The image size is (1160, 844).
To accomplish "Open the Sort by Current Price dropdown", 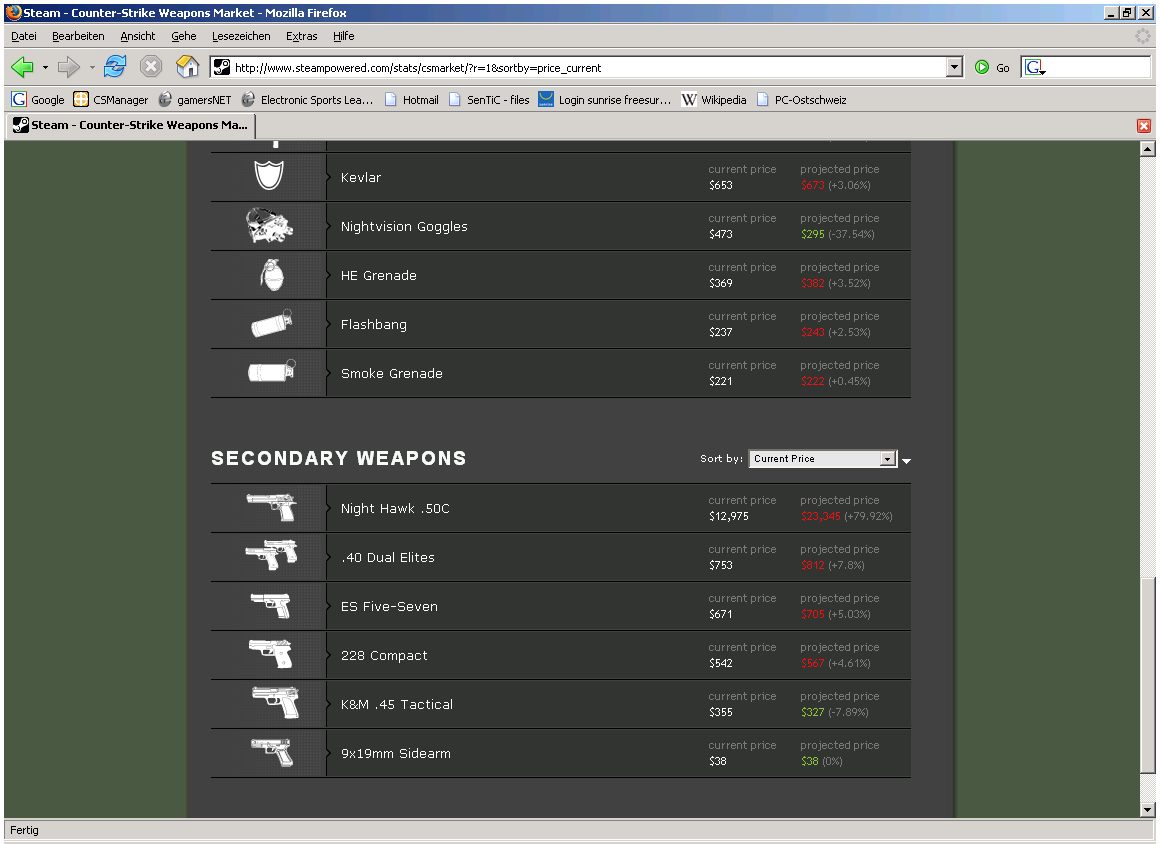I will [823, 459].
